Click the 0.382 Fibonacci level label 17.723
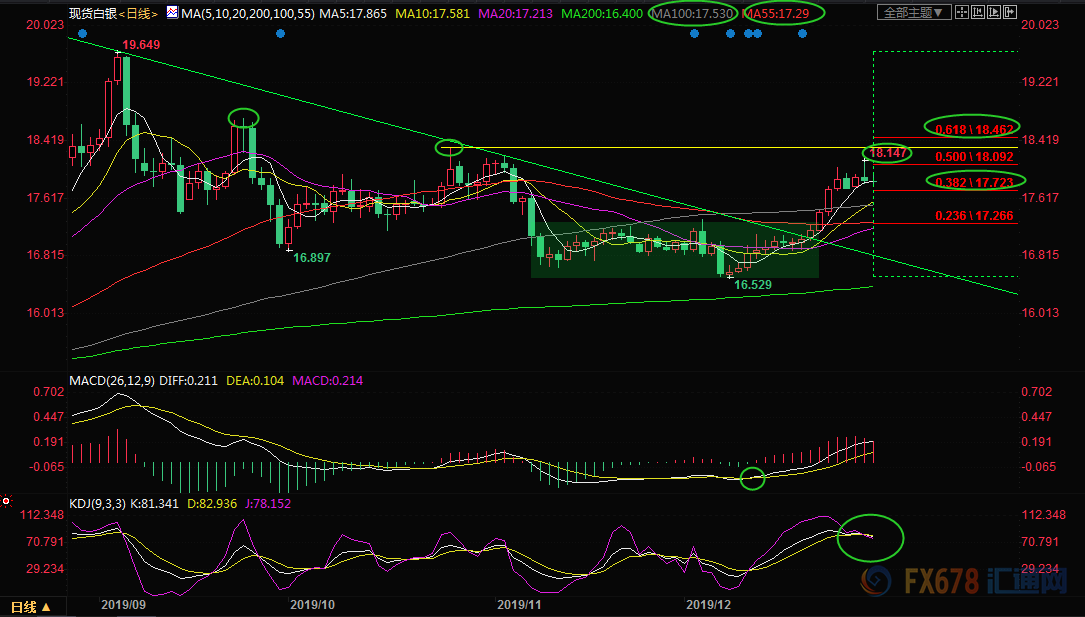The height and width of the screenshot is (617, 1085). pyautogui.click(x=973, y=180)
